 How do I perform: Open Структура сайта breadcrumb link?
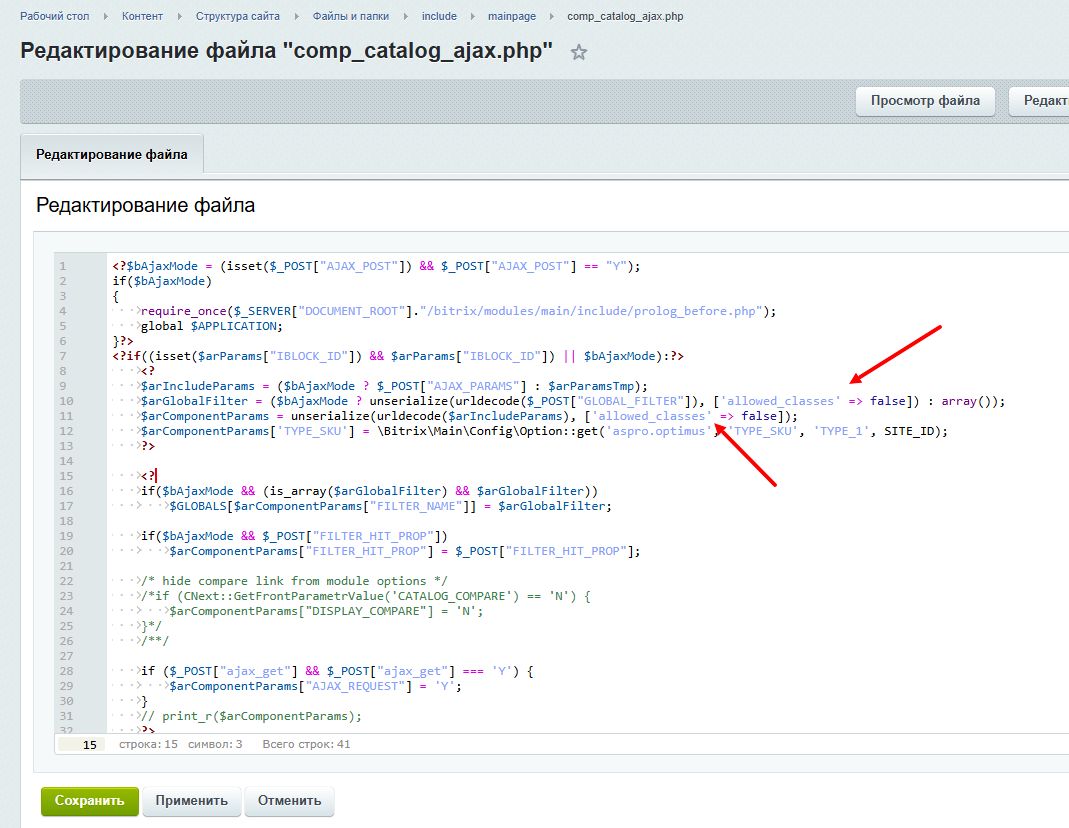click(x=237, y=17)
